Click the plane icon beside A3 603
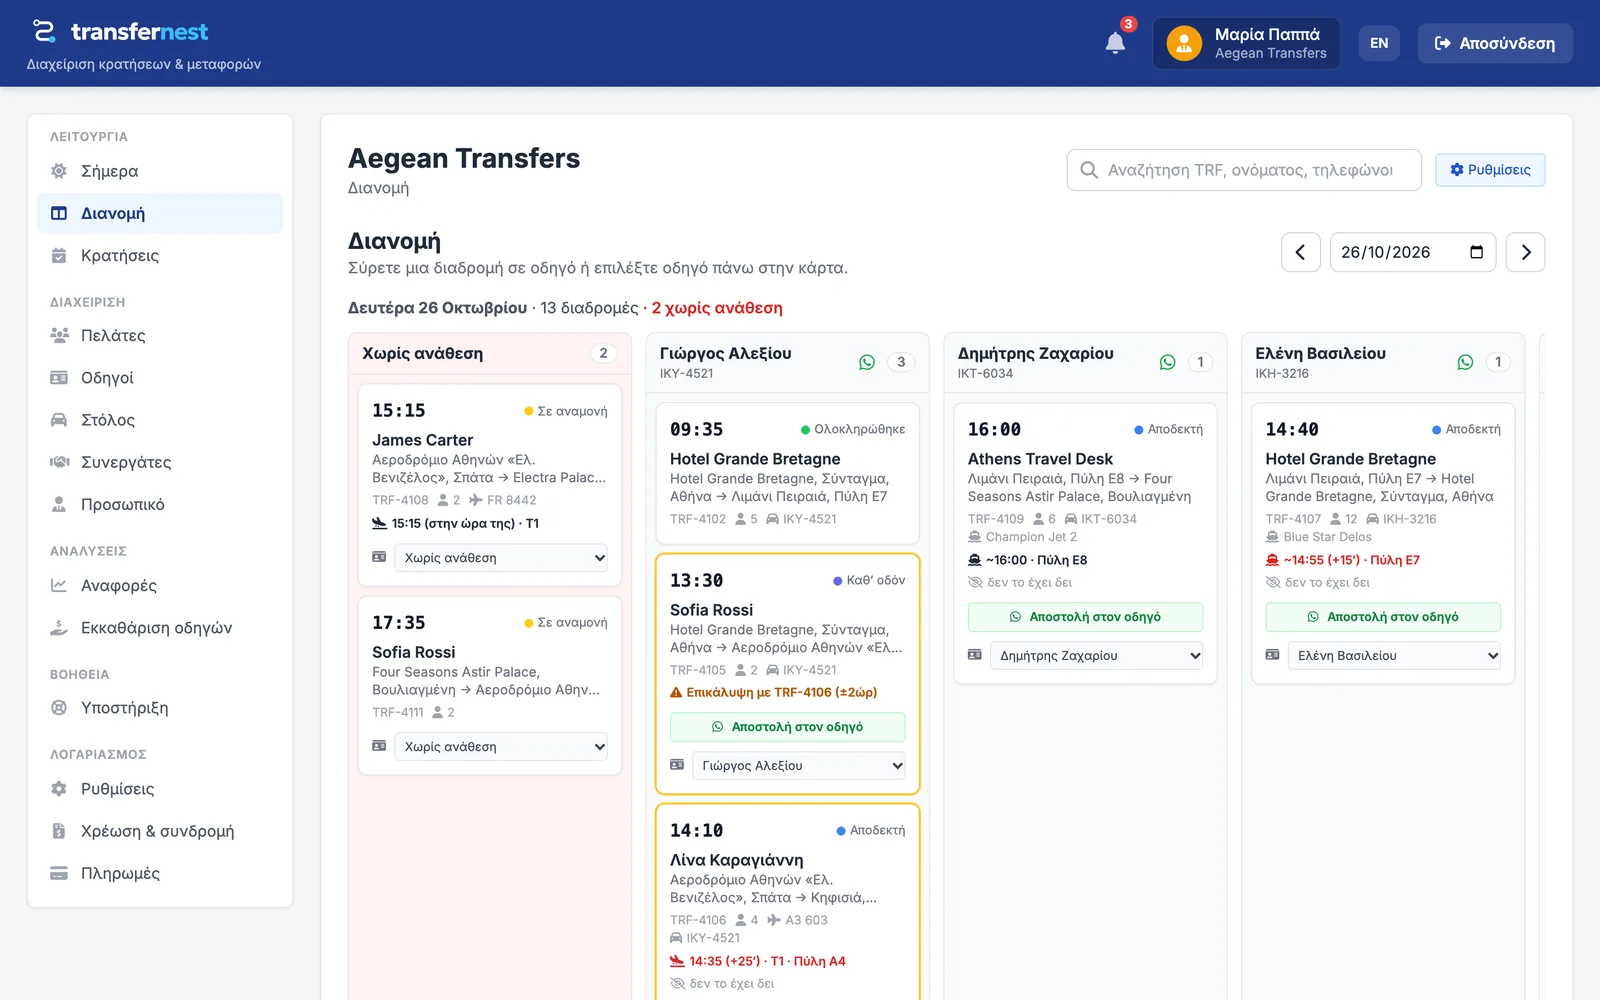1600x1000 pixels. [x=774, y=920]
